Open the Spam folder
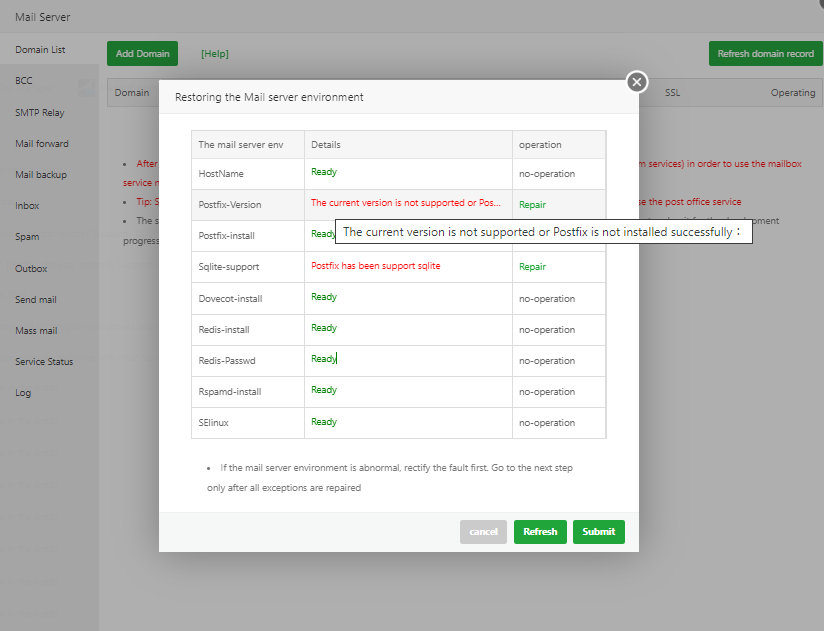 click(27, 237)
